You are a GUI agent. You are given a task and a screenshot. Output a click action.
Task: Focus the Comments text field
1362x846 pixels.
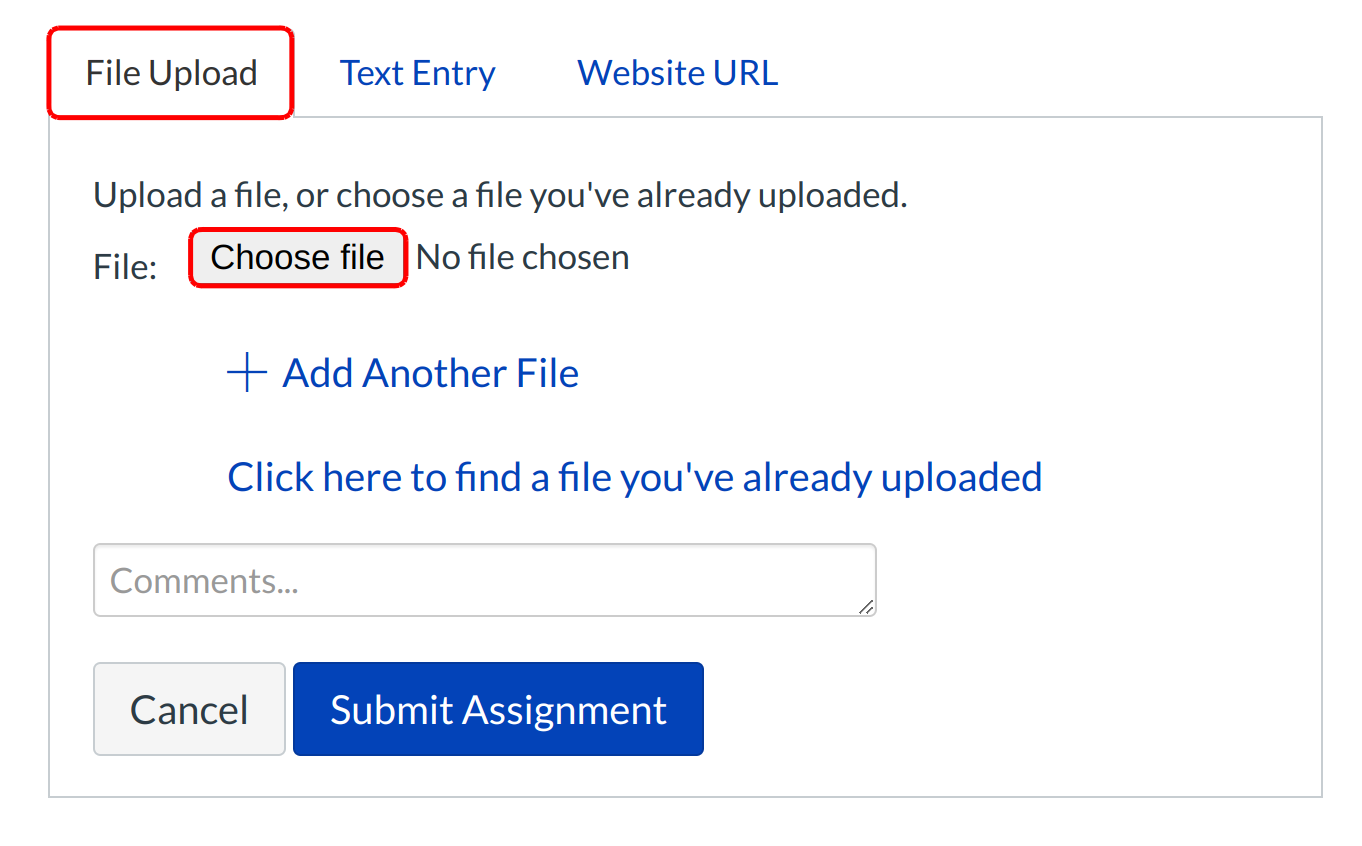click(484, 580)
